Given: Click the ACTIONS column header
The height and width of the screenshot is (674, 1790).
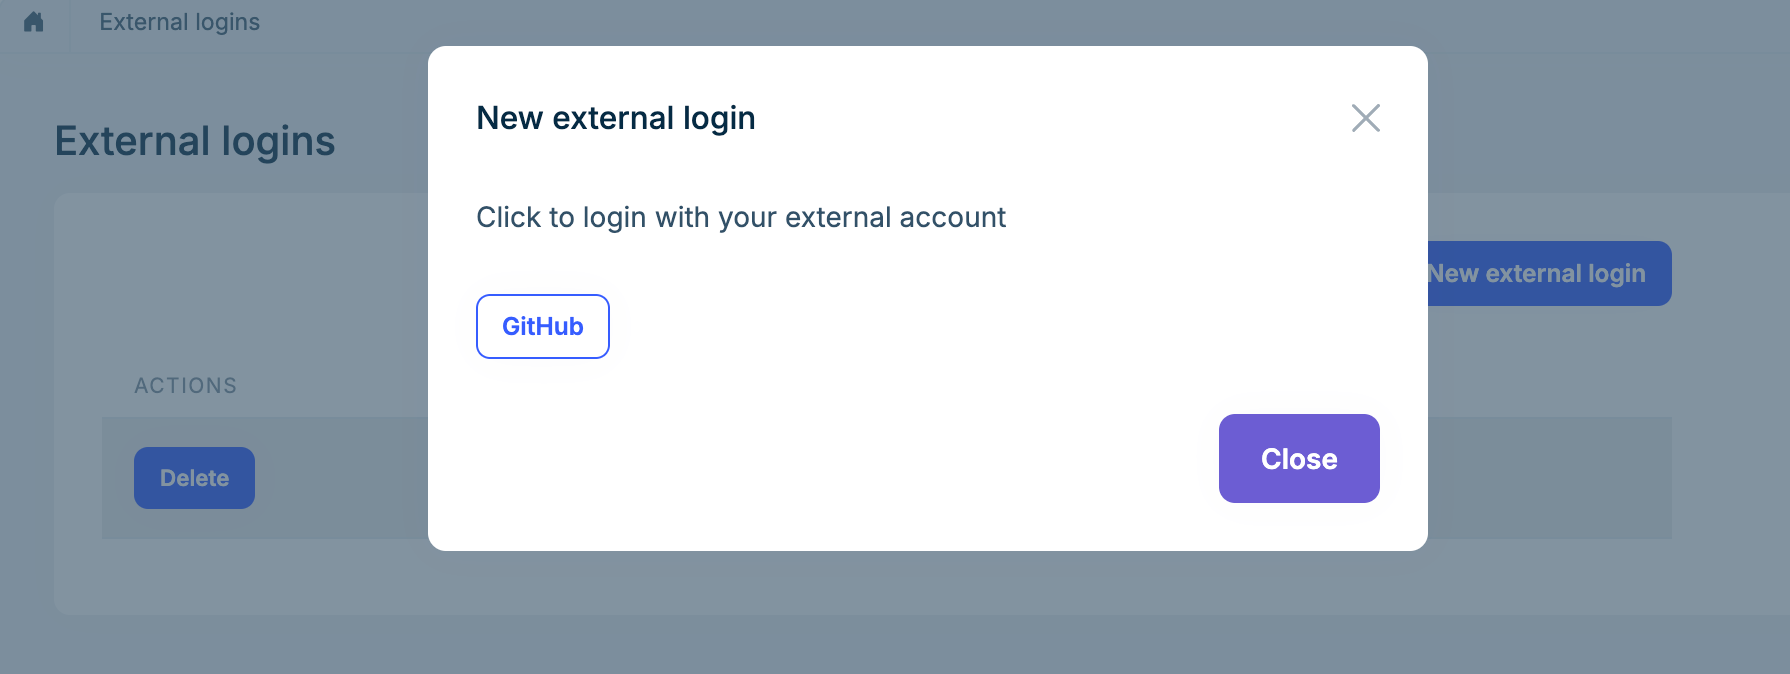Looking at the screenshot, I should 185,385.
